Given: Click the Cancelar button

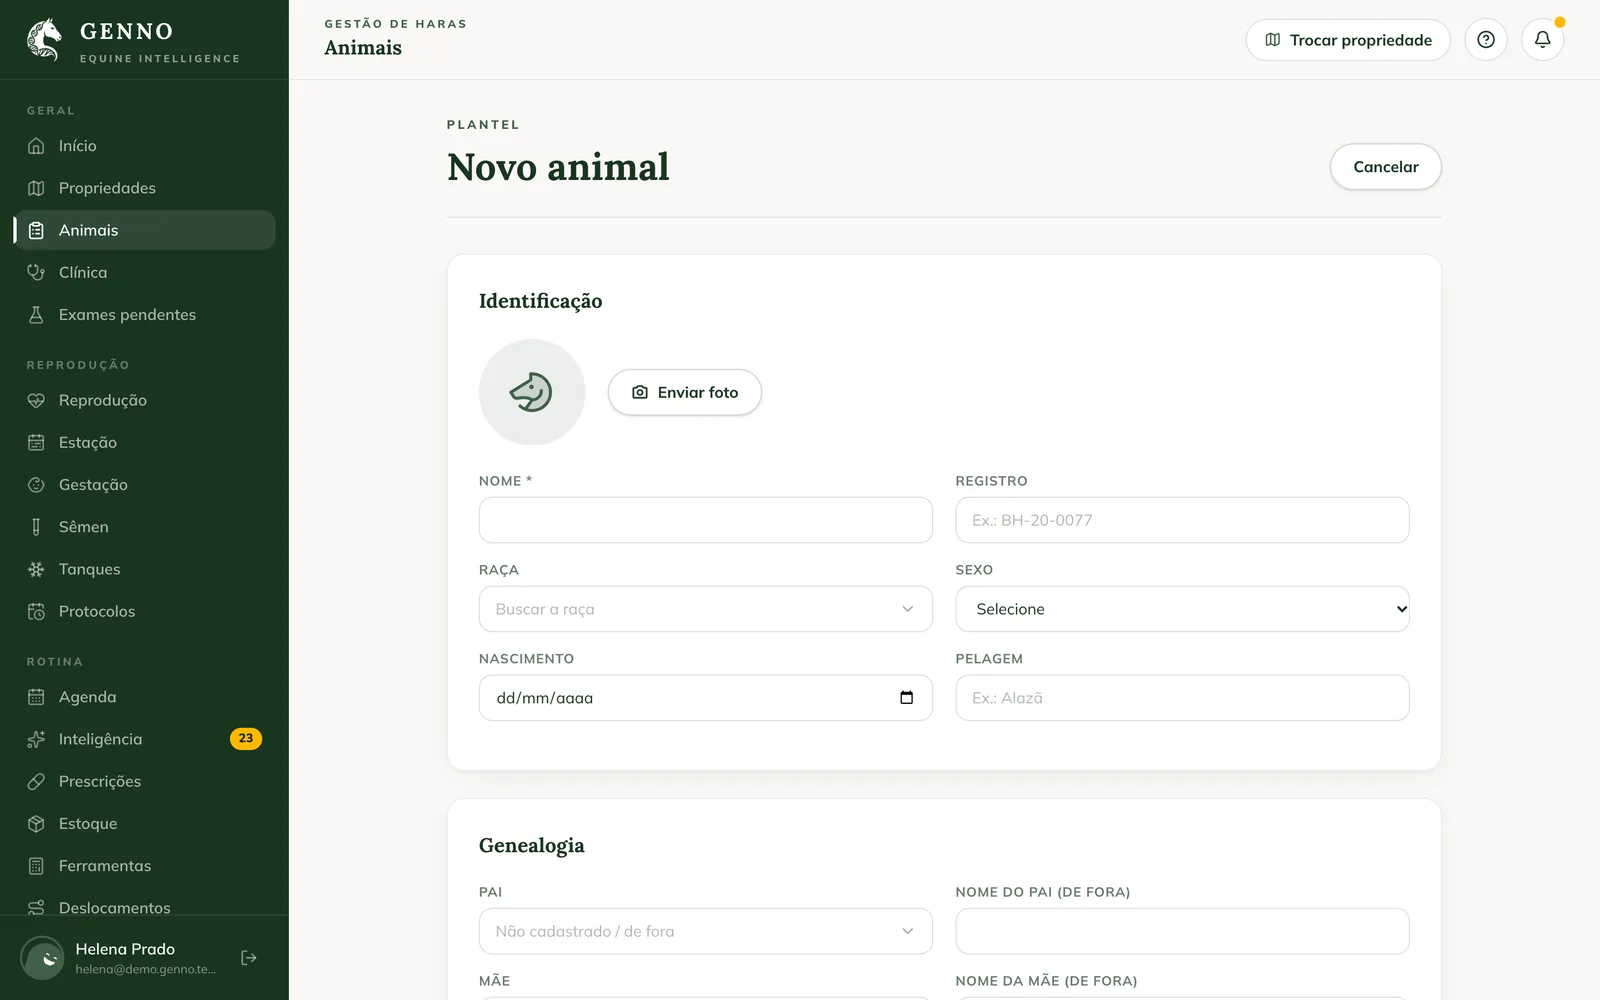Looking at the screenshot, I should click(x=1386, y=167).
